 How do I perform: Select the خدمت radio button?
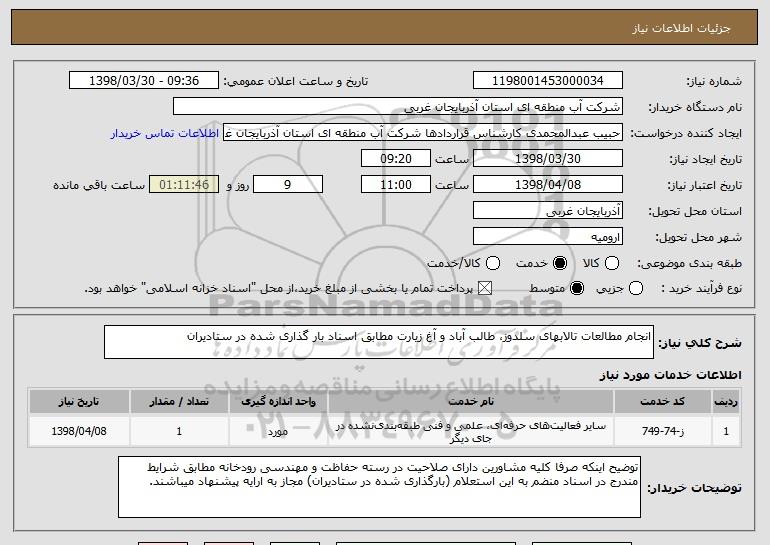click(560, 263)
